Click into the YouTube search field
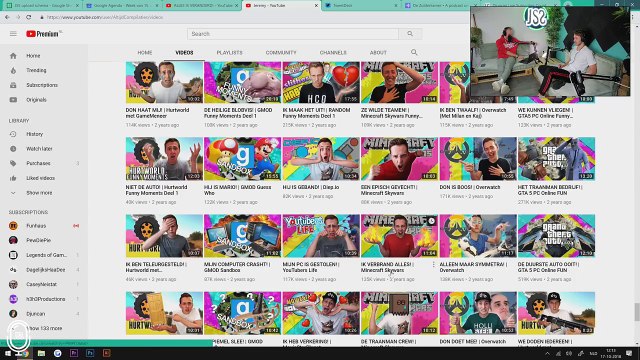This screenshot has height=360, width=640. [293, 34]
